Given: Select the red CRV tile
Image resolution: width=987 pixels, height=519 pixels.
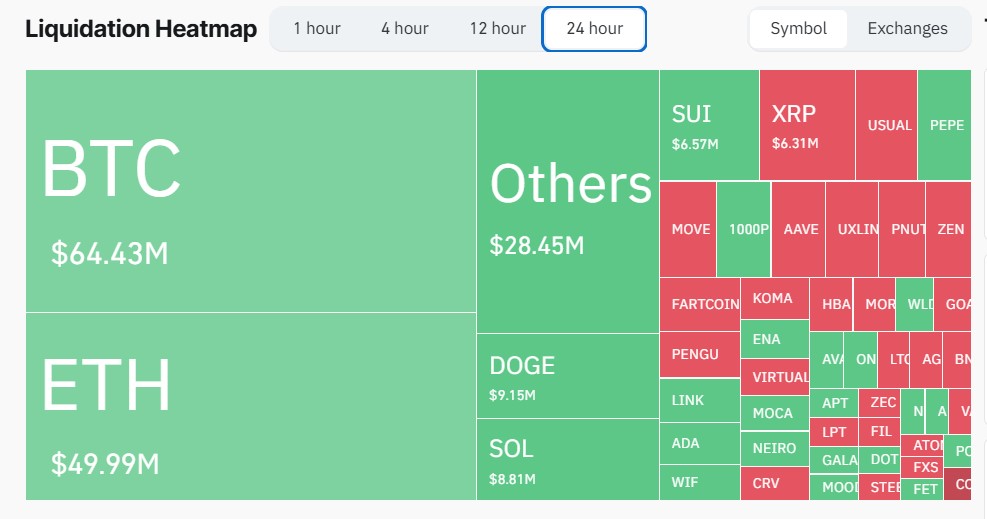Looking at the screenshot, I should (x=775, y=483).
